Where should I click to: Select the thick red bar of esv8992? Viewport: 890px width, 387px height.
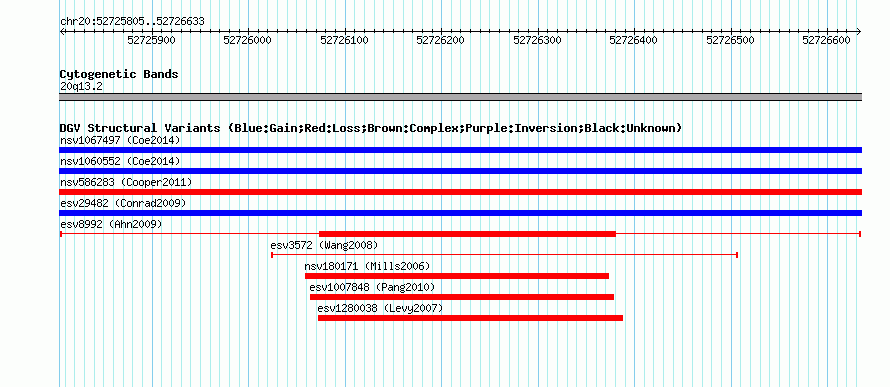[467, 234]
